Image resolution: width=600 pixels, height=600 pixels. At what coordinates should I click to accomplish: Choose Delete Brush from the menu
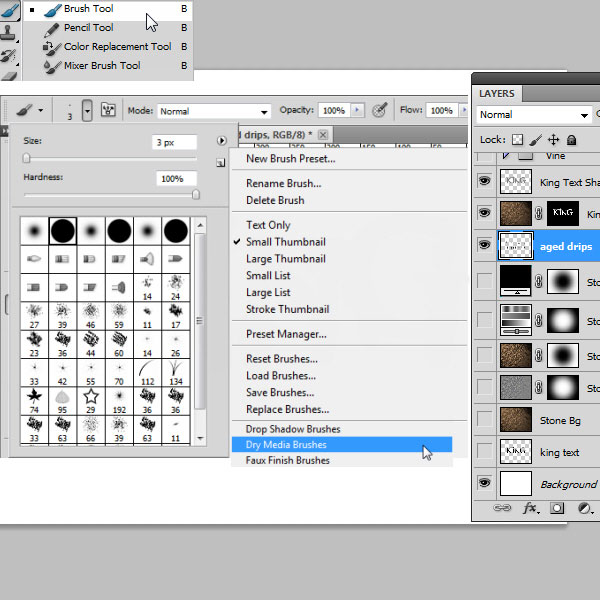[275, 201]
